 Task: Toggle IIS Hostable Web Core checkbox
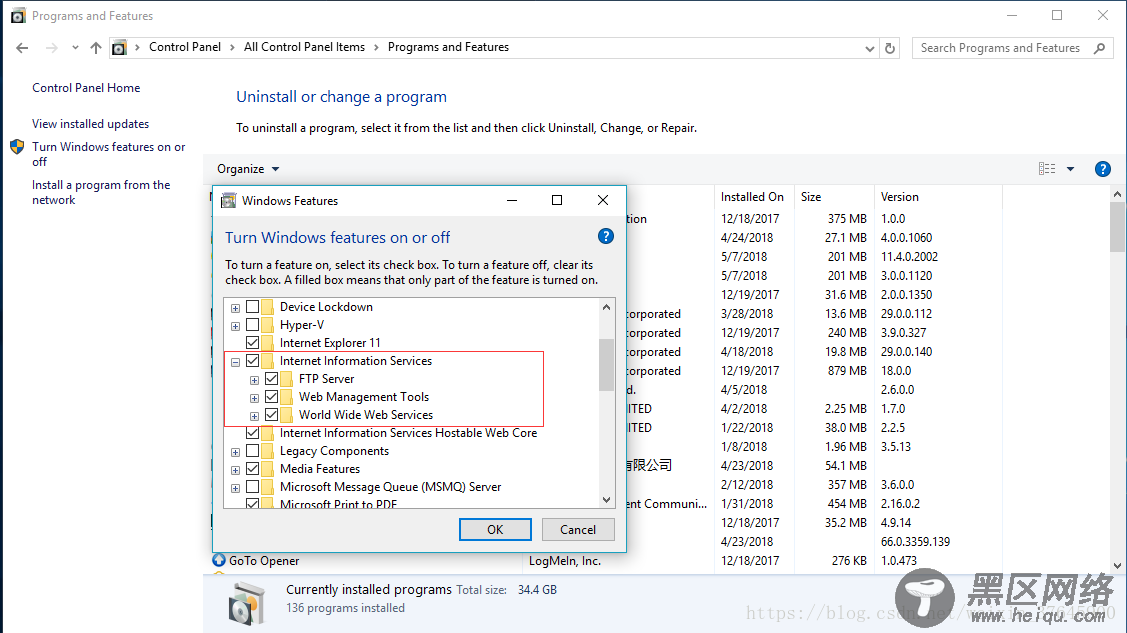252,433
